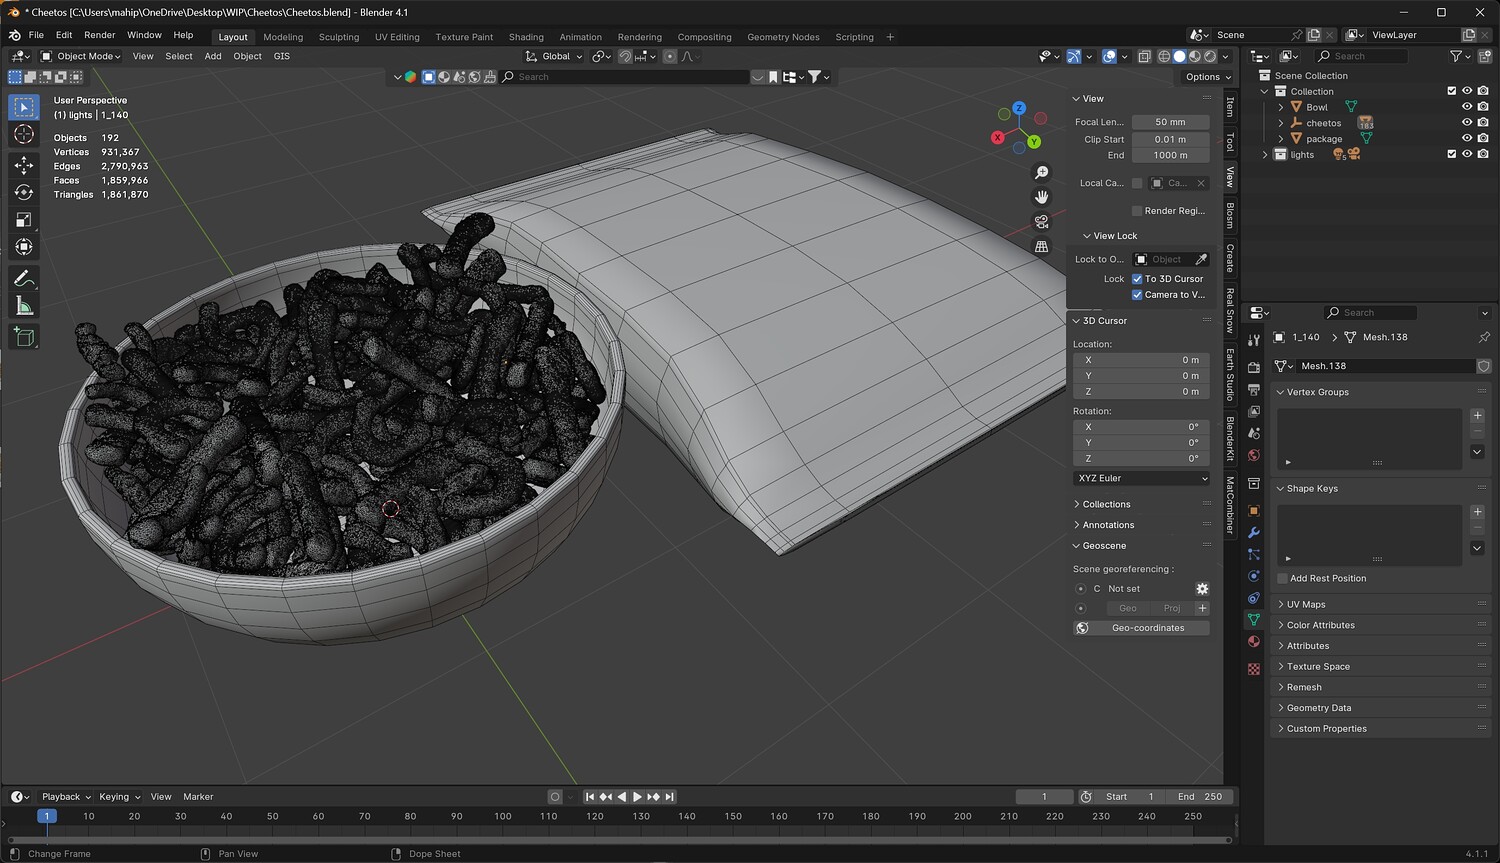Image resolution: width=1500 pixels, height=863 pixels.
Task: Enable Add Rest Position checkbox
Action: coord(1283,579)
